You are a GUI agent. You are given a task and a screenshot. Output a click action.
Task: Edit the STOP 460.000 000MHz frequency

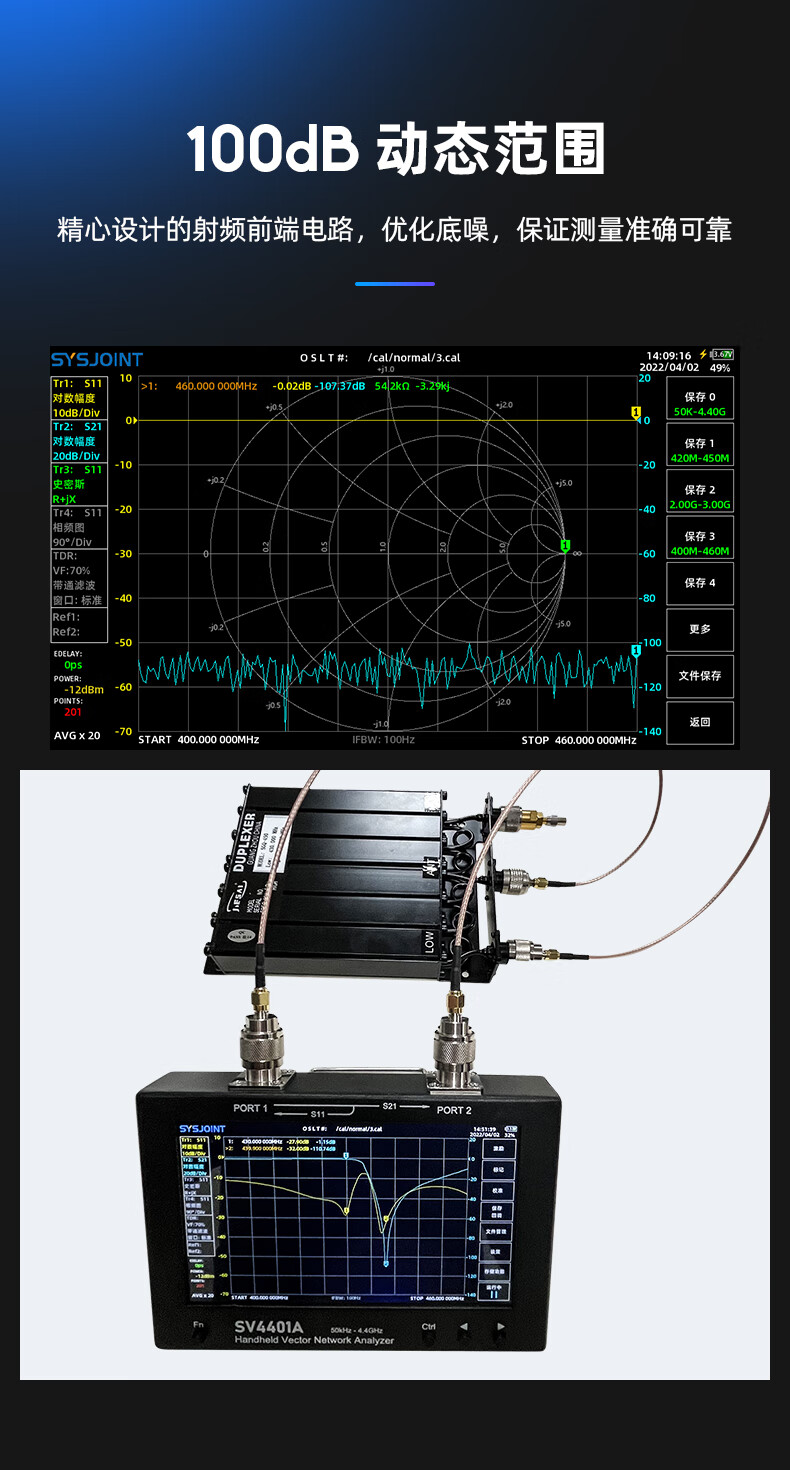[x=578, y=740]
